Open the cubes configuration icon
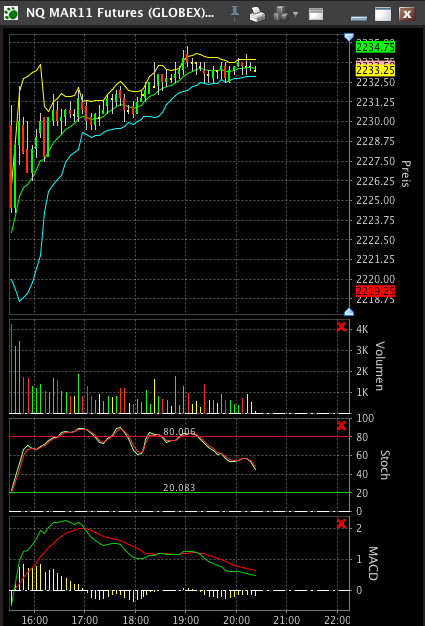This screenshot has width=425, height=626. click(281, 14)
